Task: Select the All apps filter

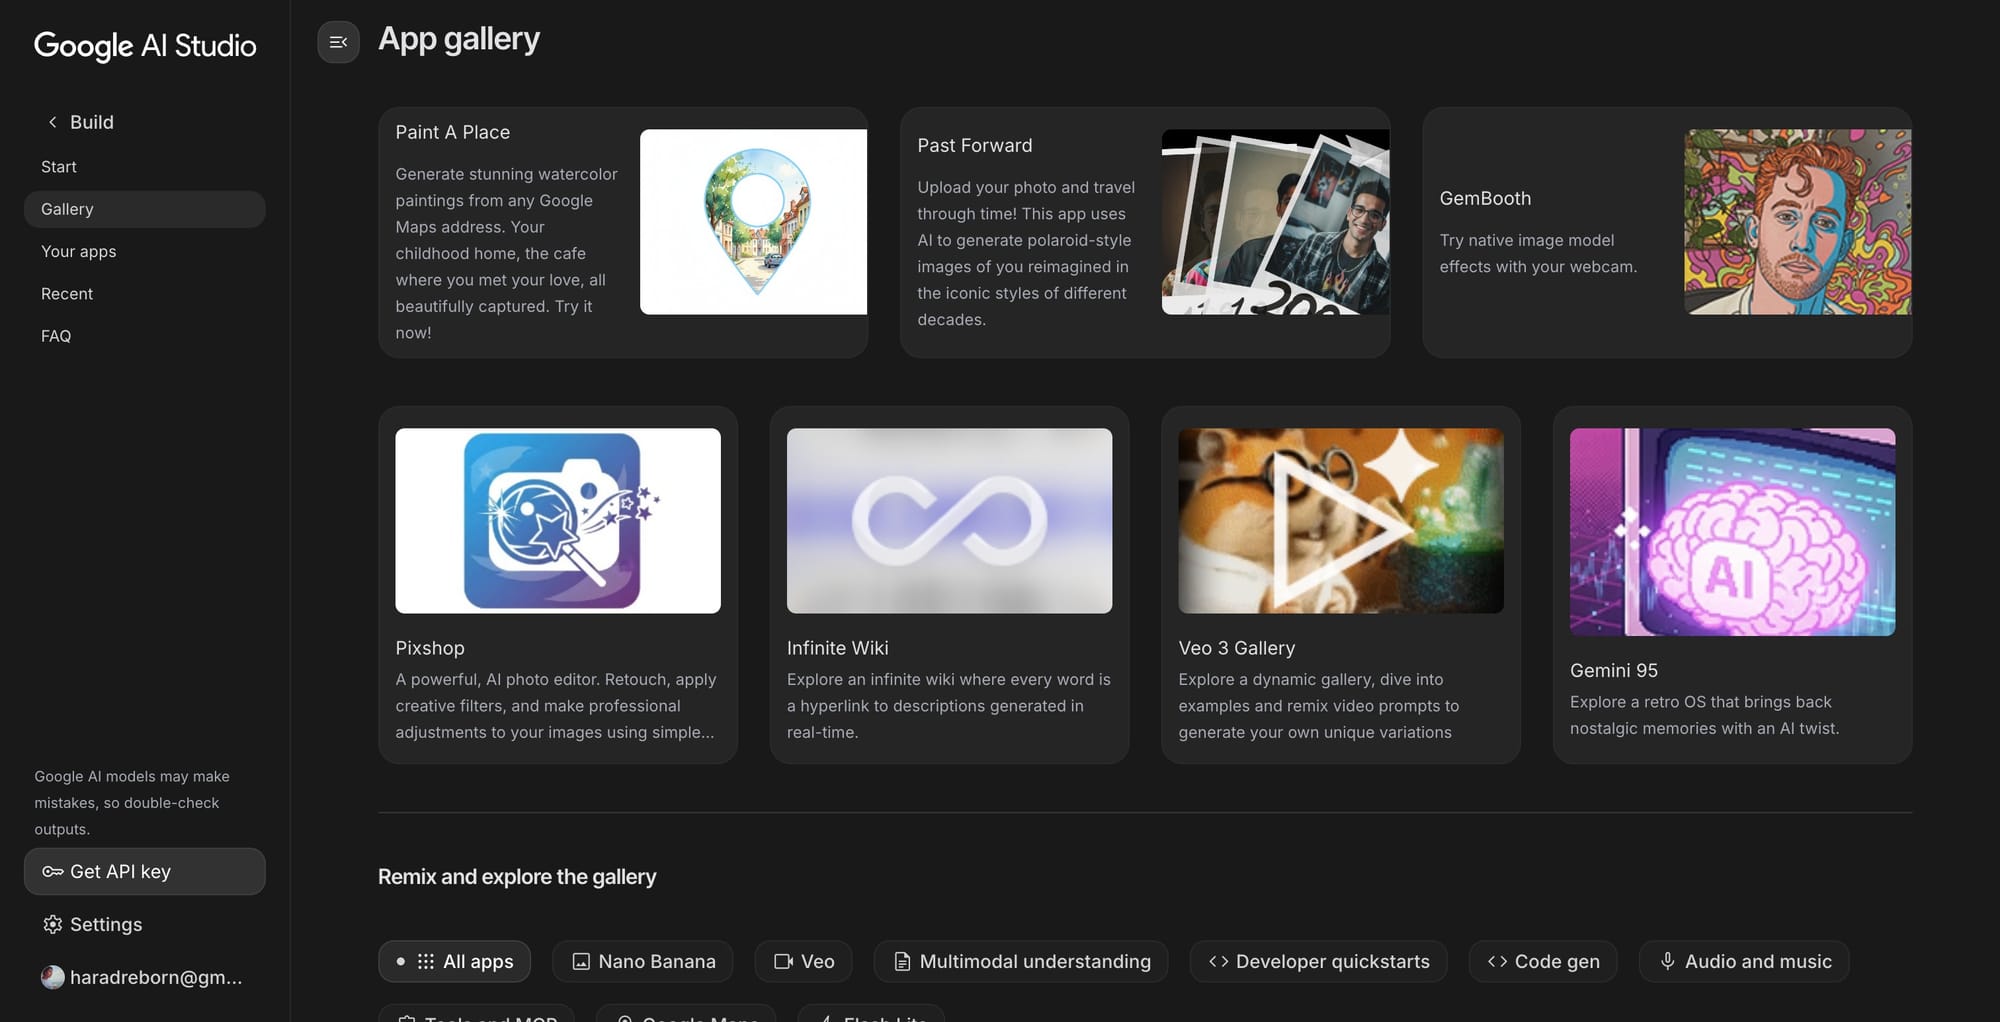Action: coord(455,961)
